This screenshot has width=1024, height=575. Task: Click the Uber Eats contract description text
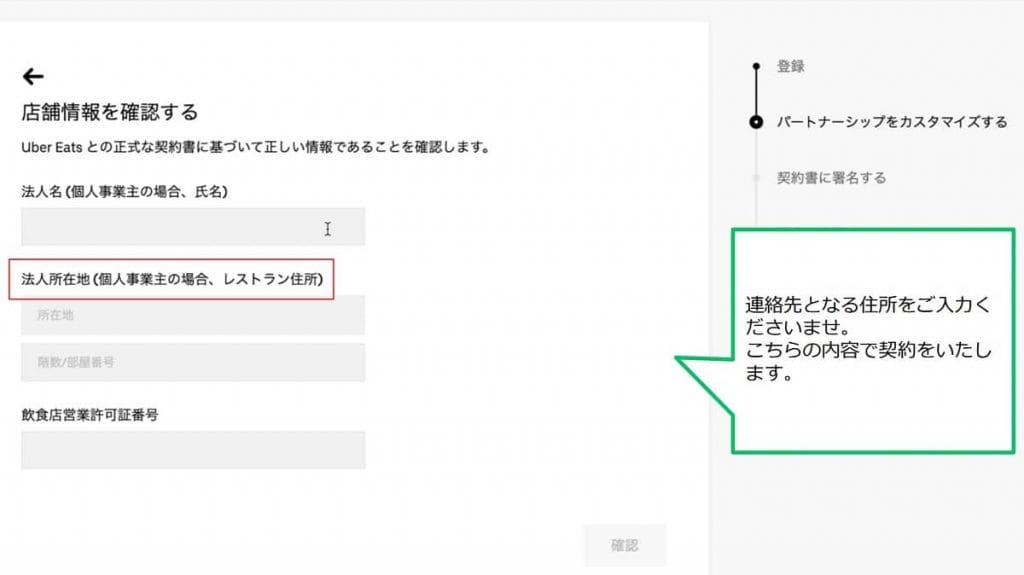[255, 147]
